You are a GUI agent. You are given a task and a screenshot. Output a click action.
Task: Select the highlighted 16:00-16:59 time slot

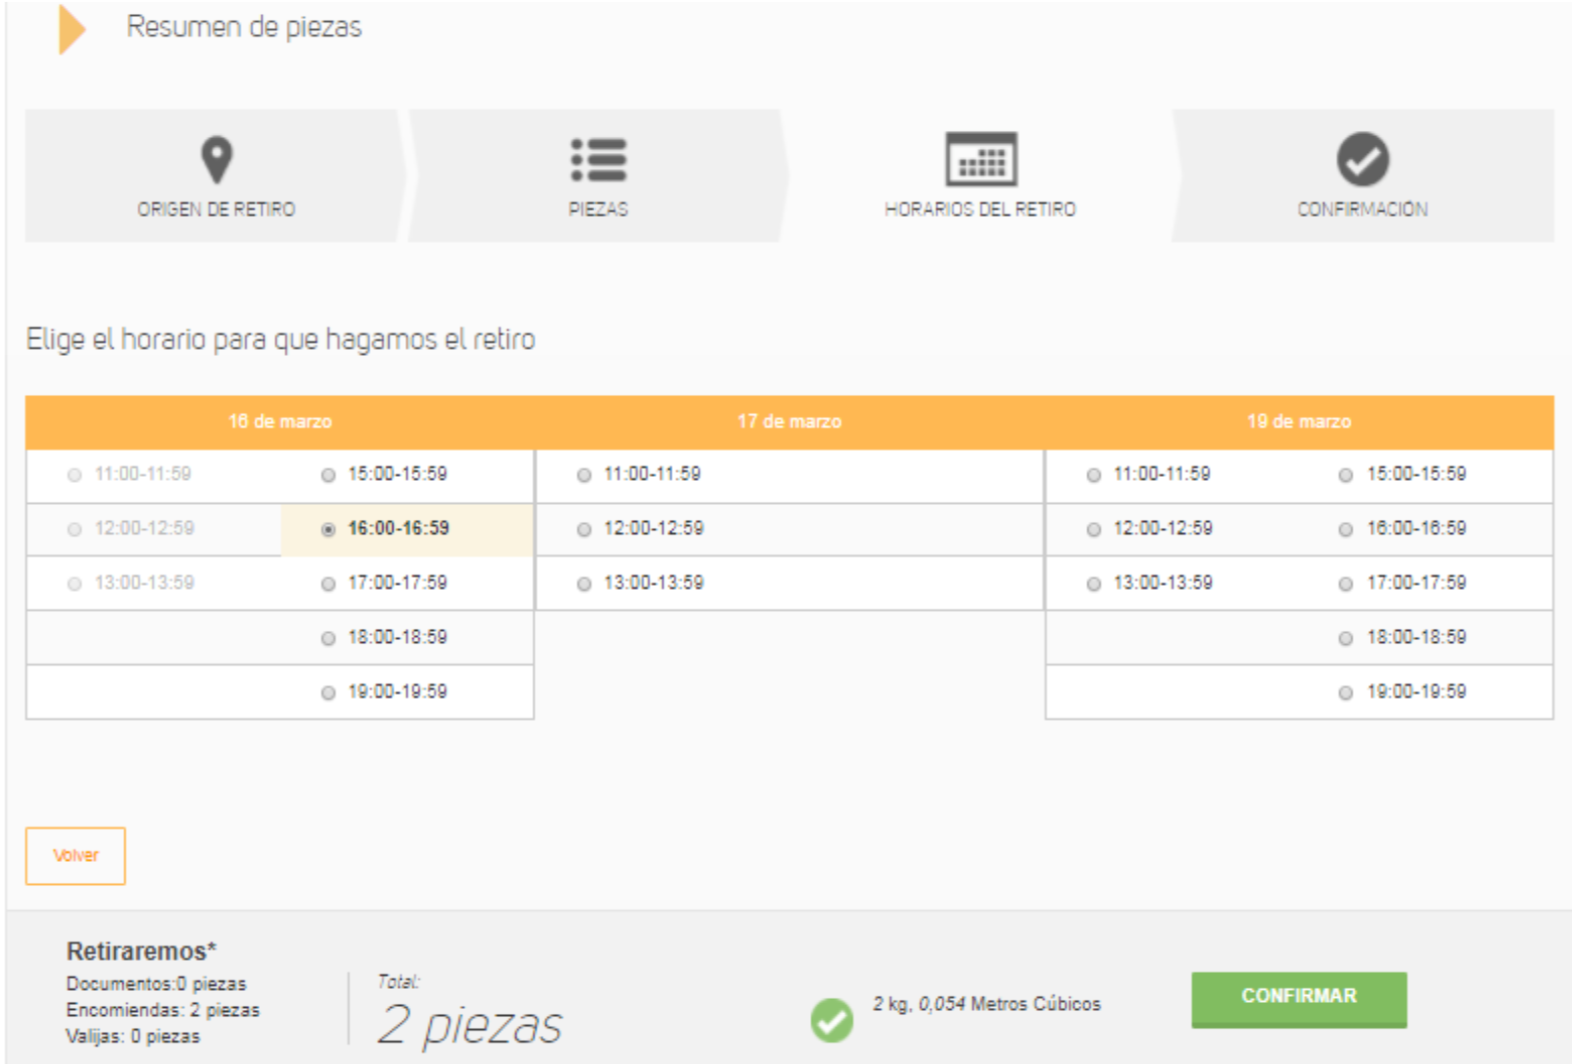328,530
